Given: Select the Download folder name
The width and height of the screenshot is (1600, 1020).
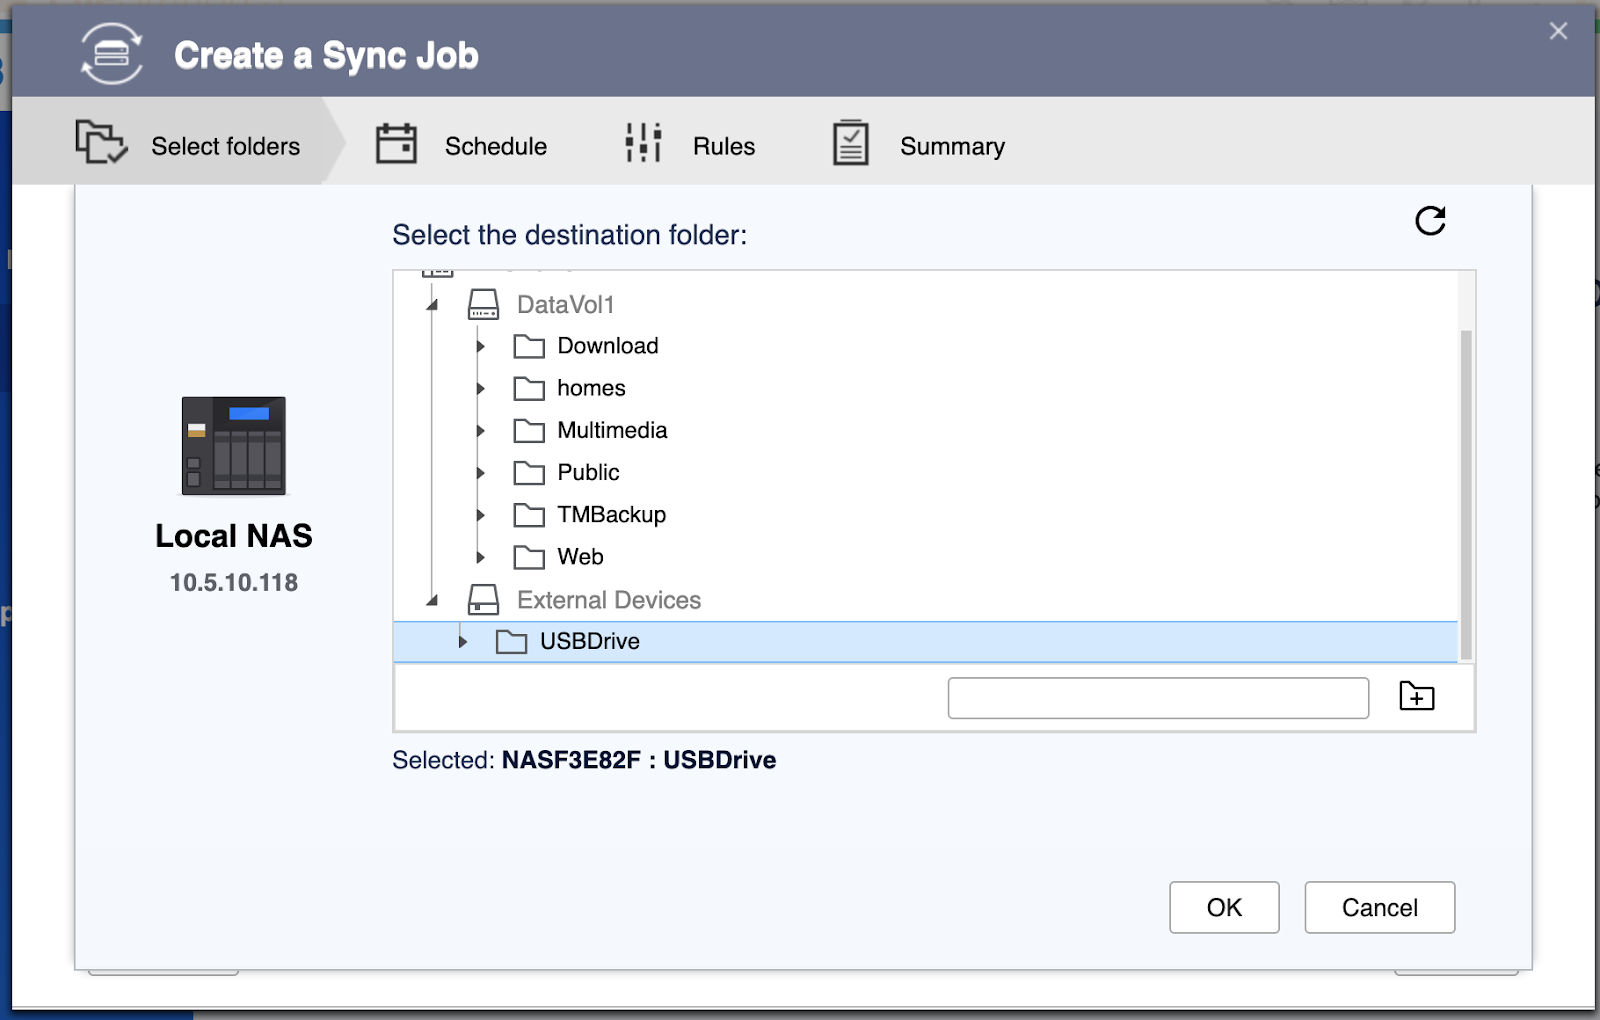Looking at the screenshot, I should [x=608, y=346].
